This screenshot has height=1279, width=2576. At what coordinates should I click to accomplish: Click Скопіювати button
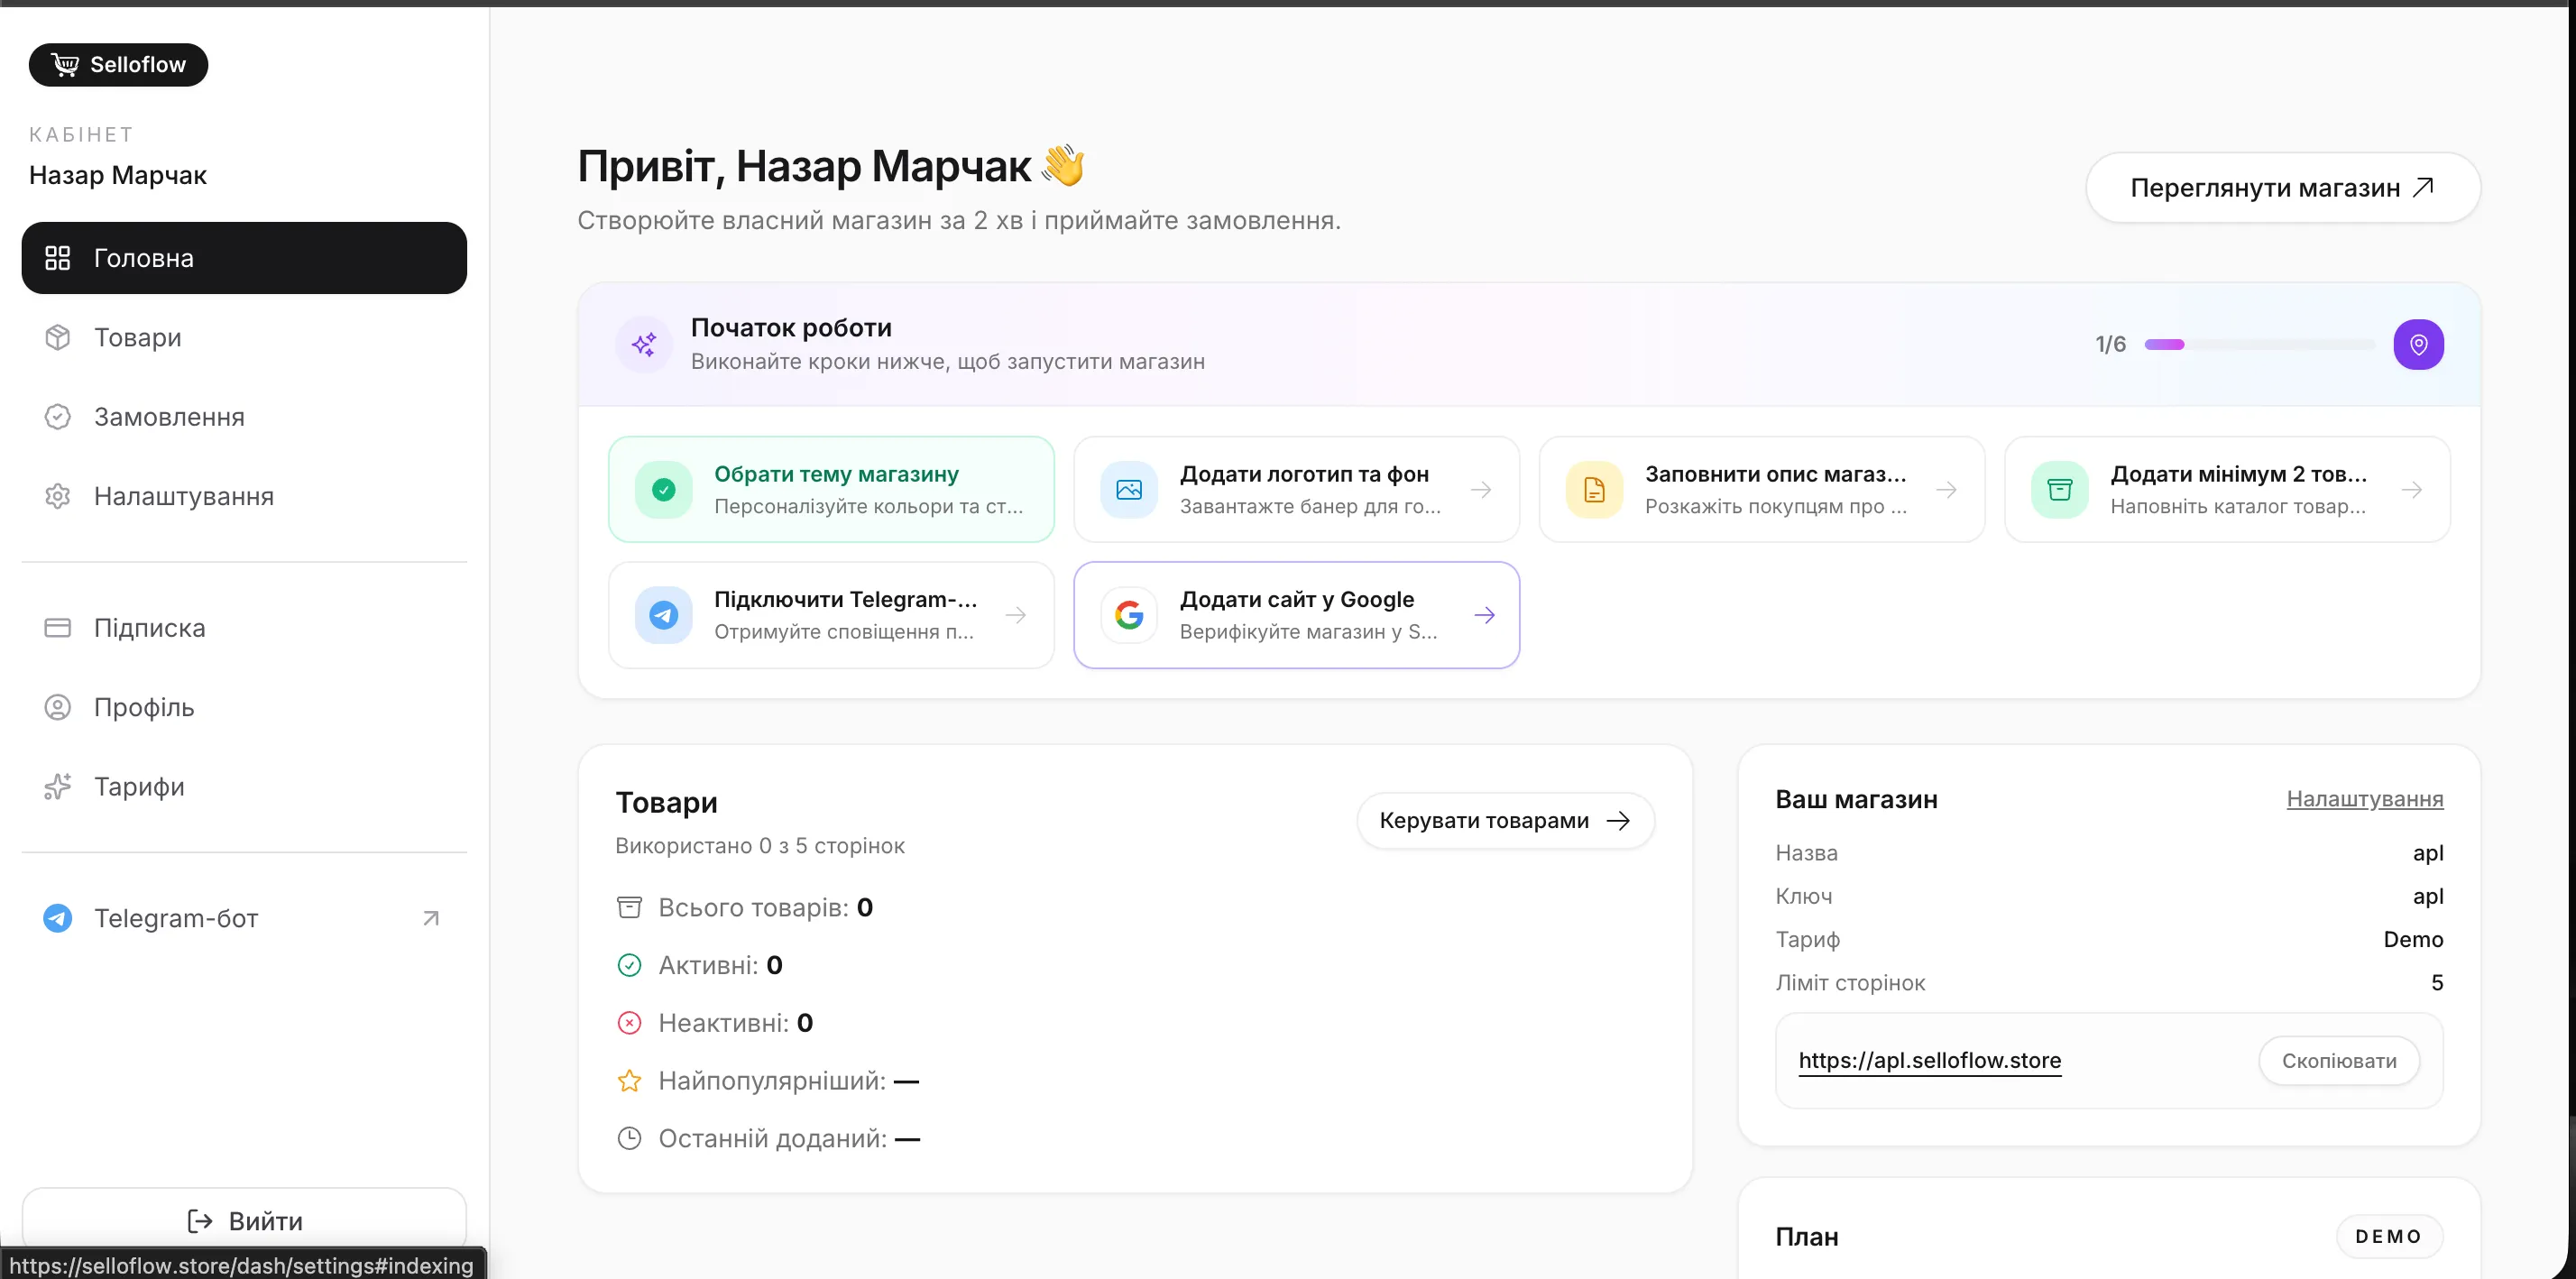click(x=2339, y=1061)
